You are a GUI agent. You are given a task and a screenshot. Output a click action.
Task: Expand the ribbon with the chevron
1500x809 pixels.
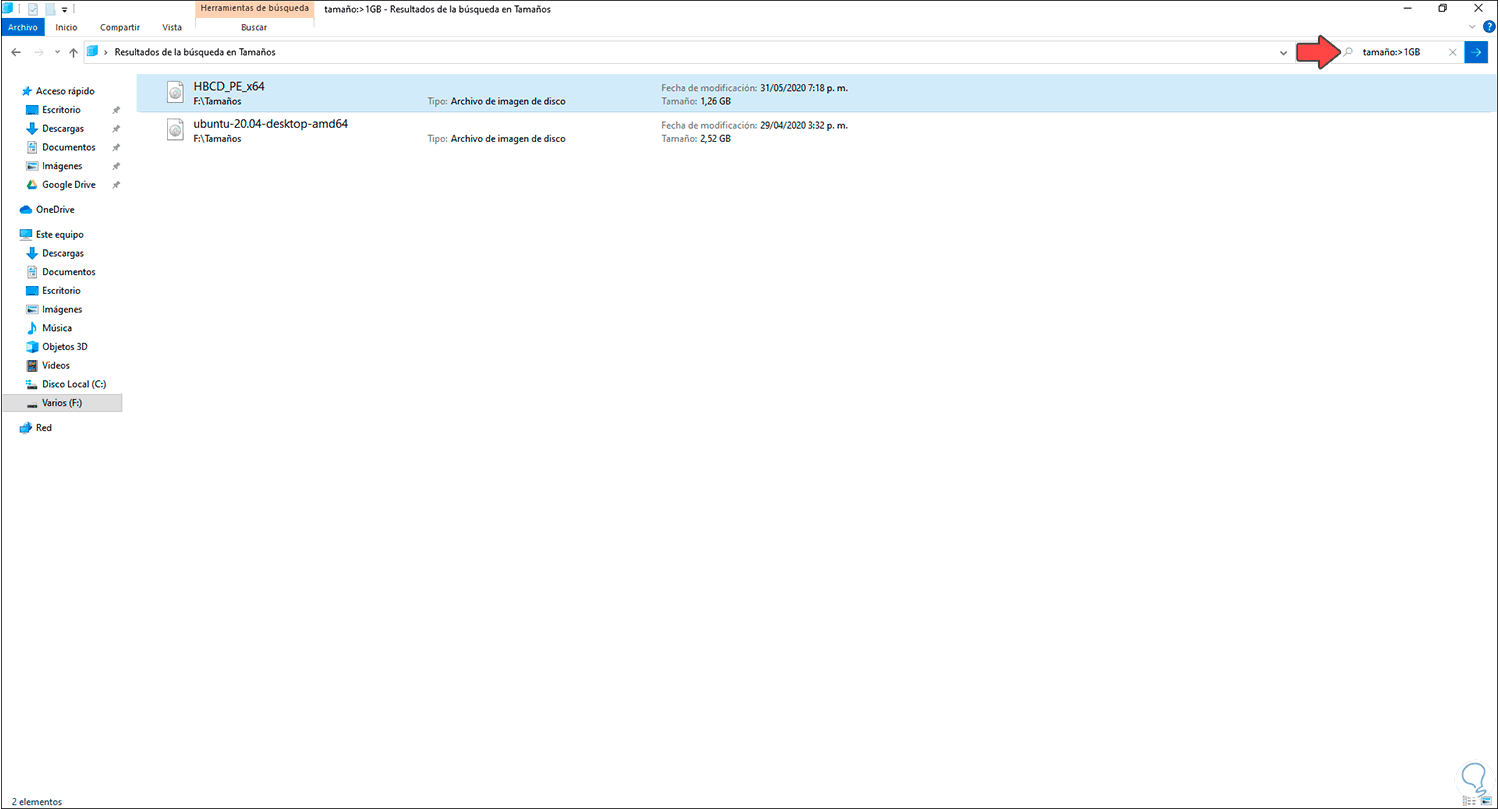1472,27
